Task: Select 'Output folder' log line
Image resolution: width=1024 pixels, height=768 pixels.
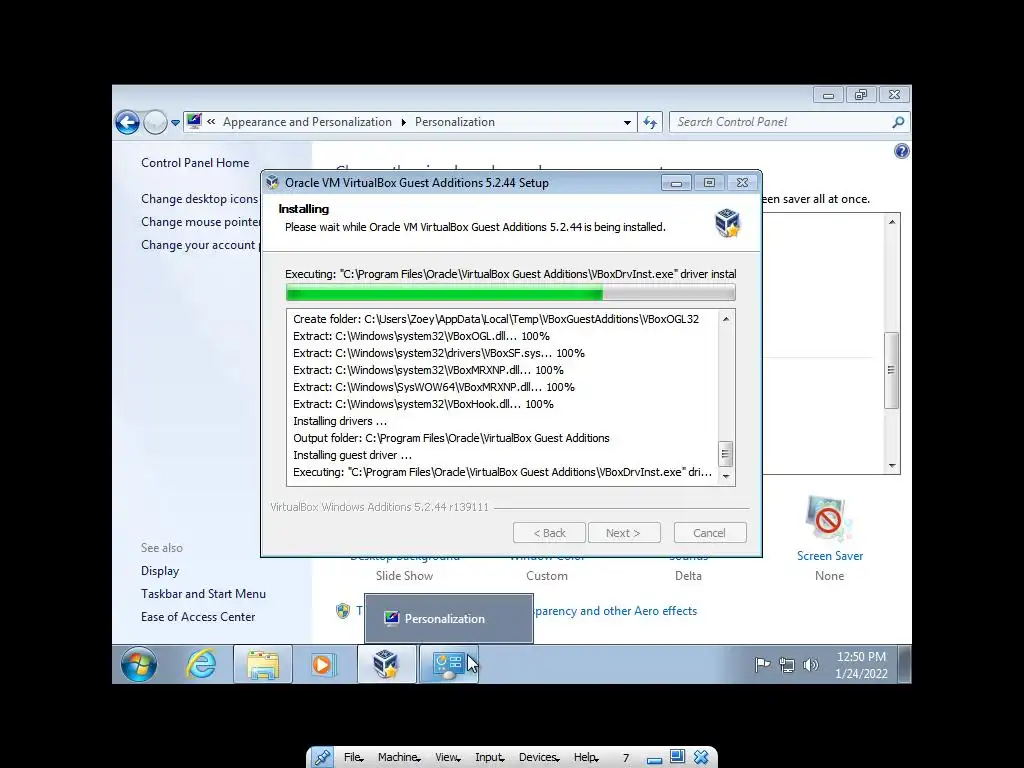Action: [x=451, y=438]
